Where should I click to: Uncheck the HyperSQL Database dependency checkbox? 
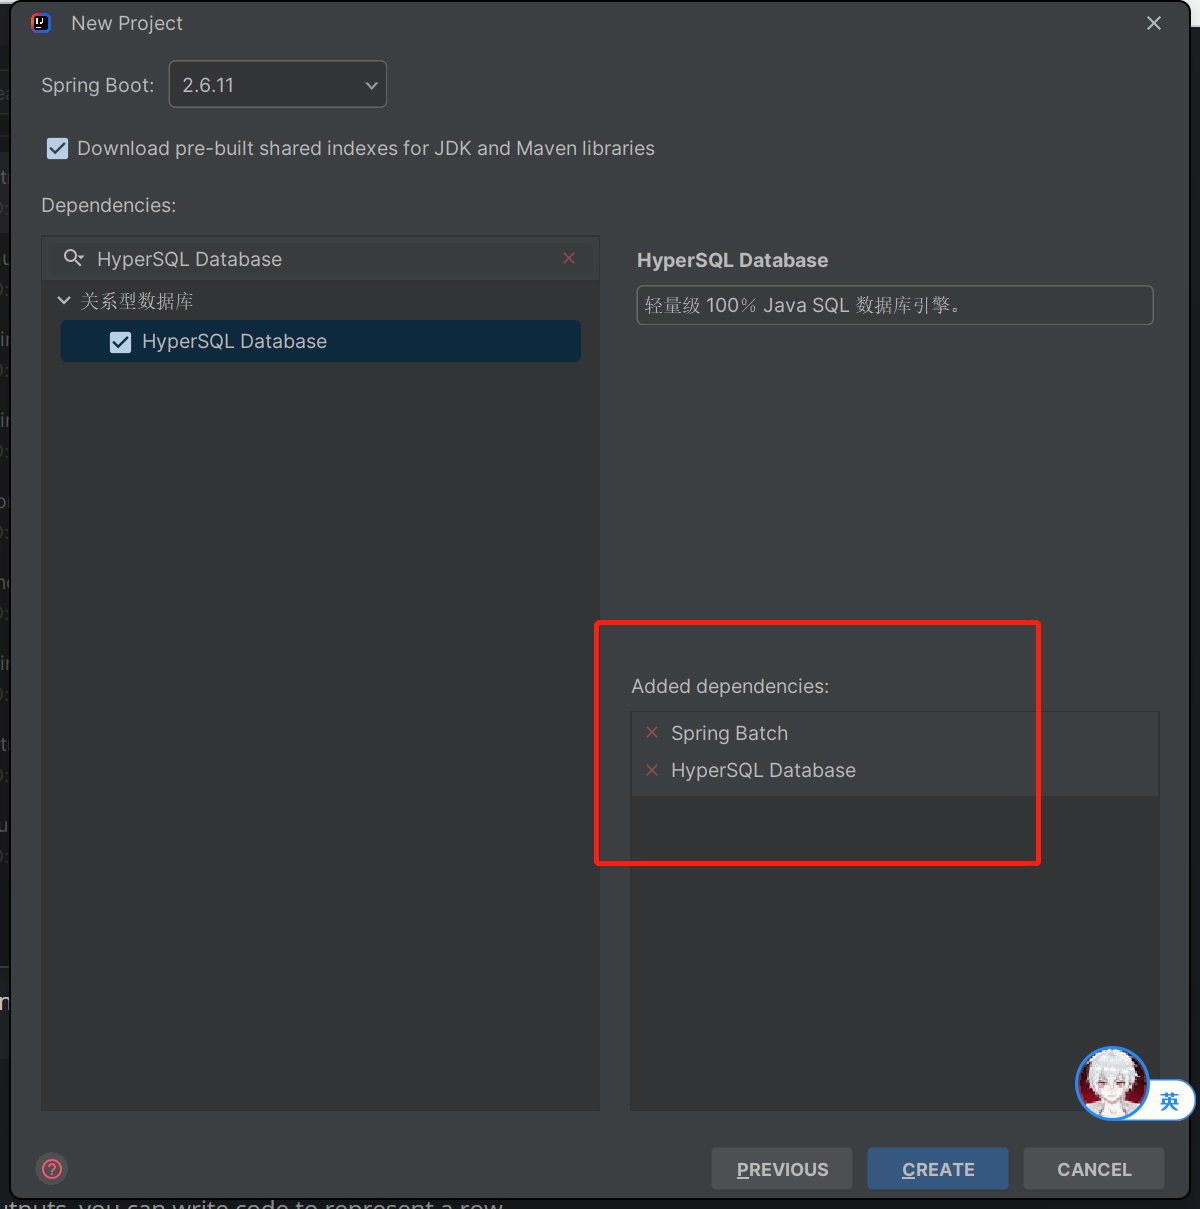click(x=121, y=342)
